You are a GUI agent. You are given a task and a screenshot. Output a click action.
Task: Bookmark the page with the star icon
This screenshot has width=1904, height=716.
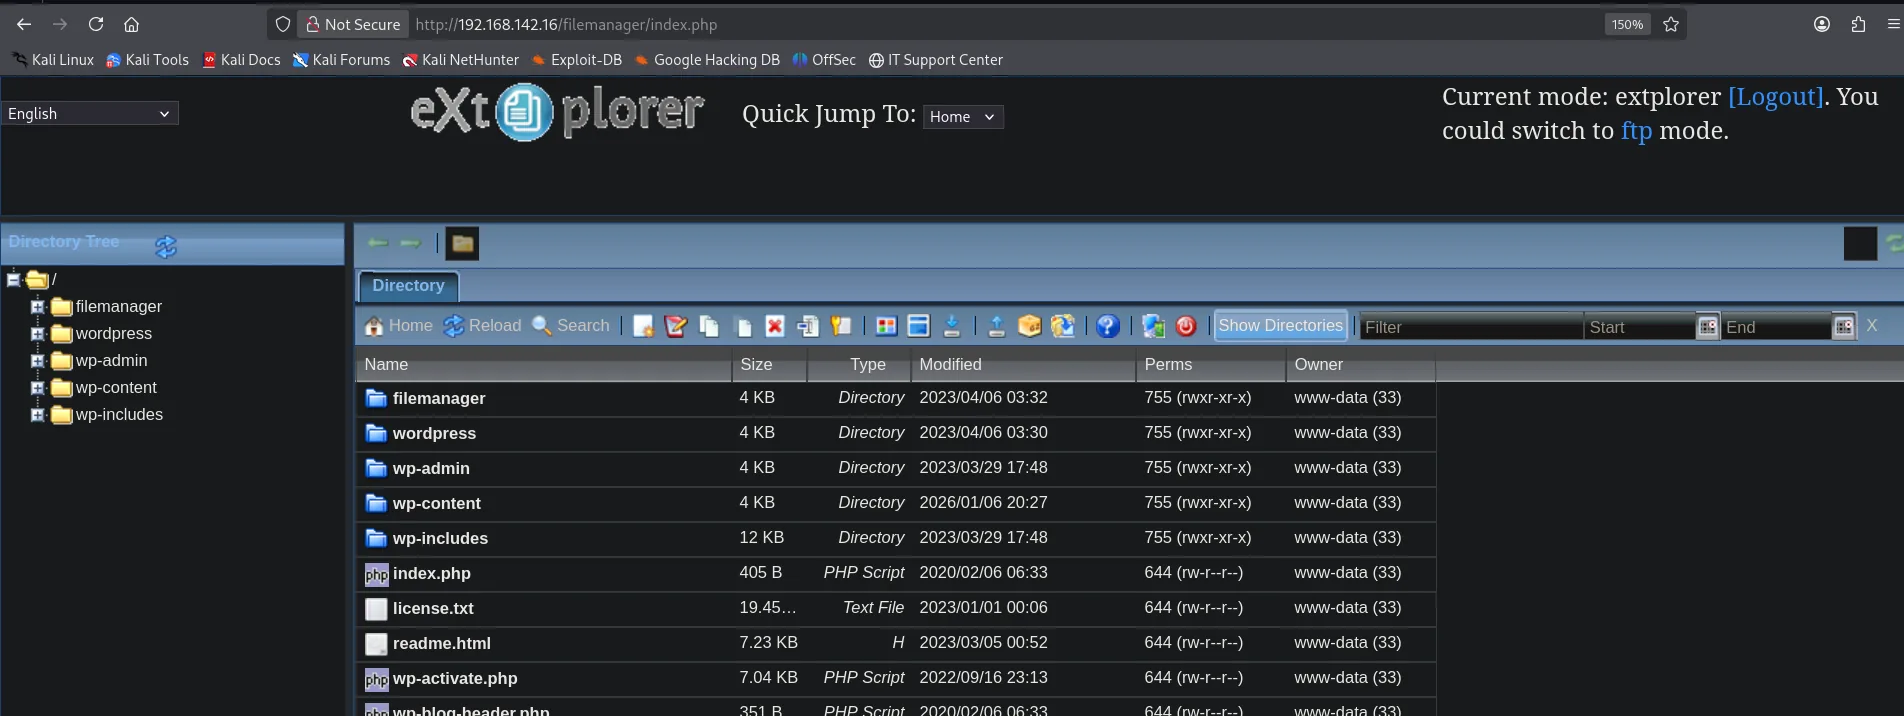[1671, 24]
